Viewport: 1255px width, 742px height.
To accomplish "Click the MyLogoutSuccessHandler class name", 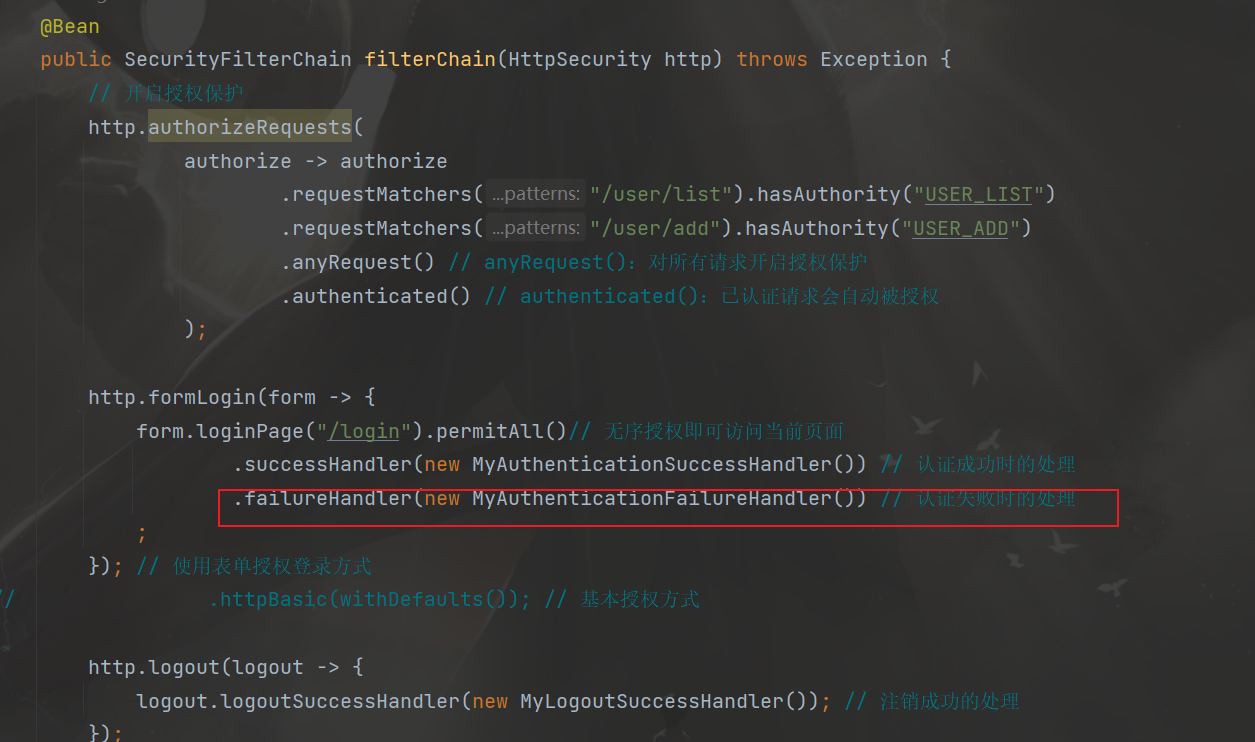I will click(x=652, y=701).
